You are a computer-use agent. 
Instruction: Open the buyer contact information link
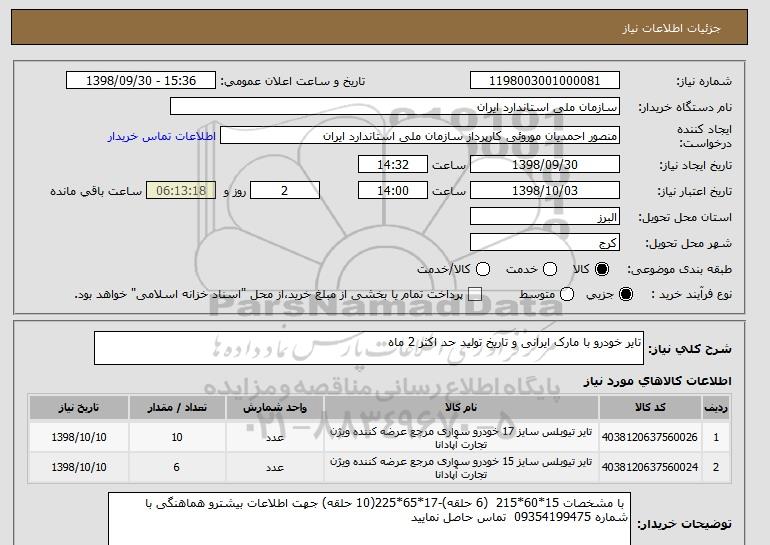tap(162, 136)
